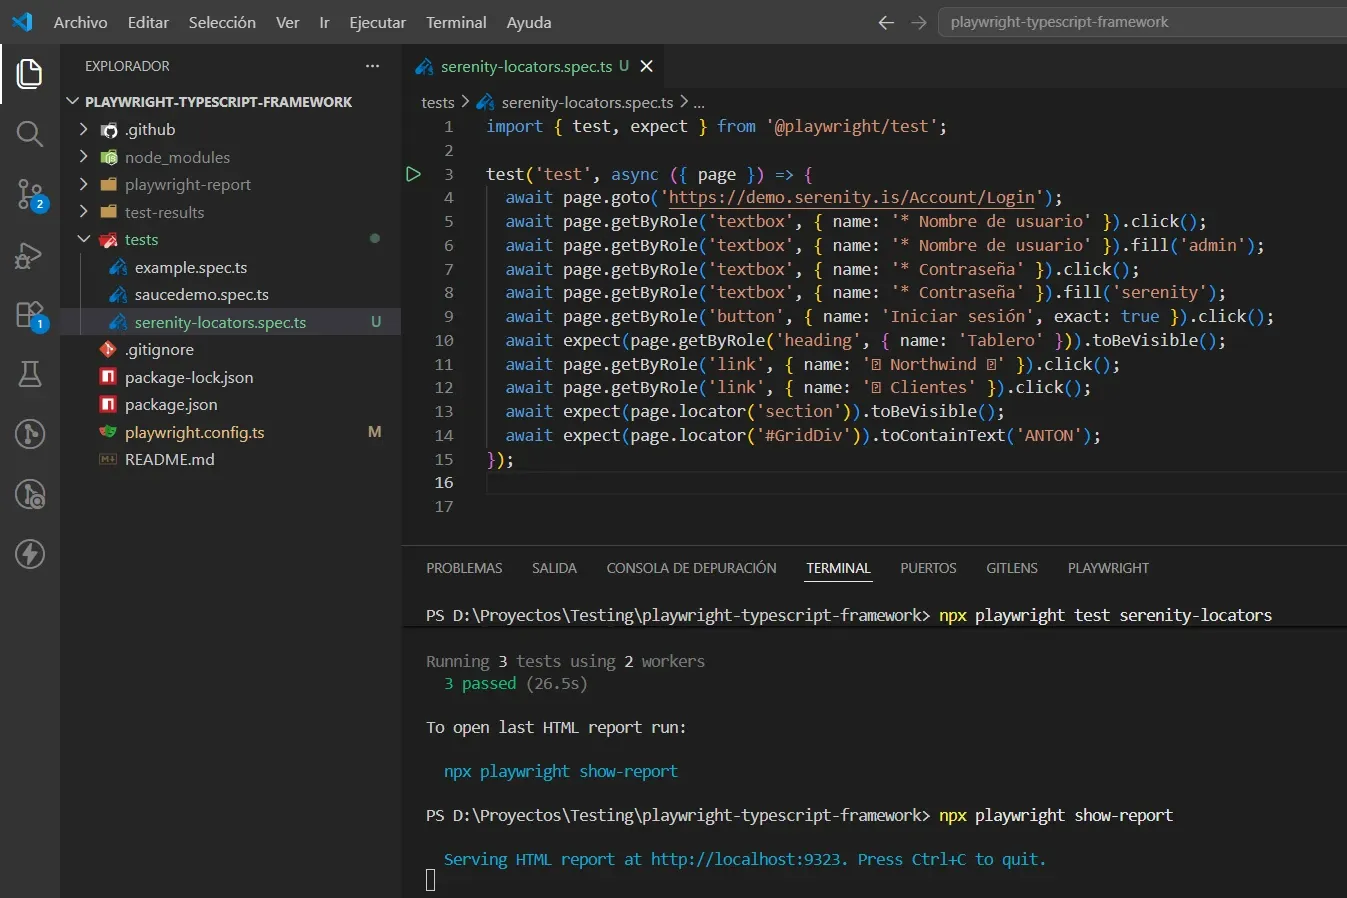Viewport: 1347px width, 898px height.
Task: Collapse the tests folder in the Explorer
Action: coord(84,239)
